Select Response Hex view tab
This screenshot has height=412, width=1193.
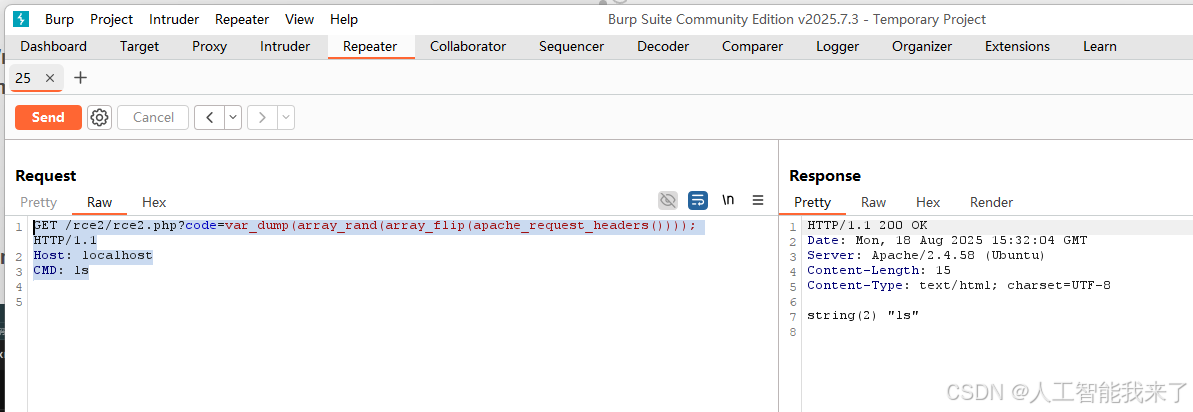[928, 202]
